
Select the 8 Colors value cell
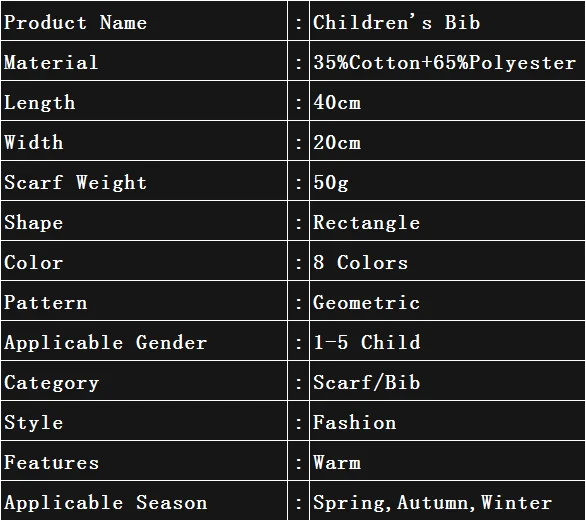[x=447, y=261]
